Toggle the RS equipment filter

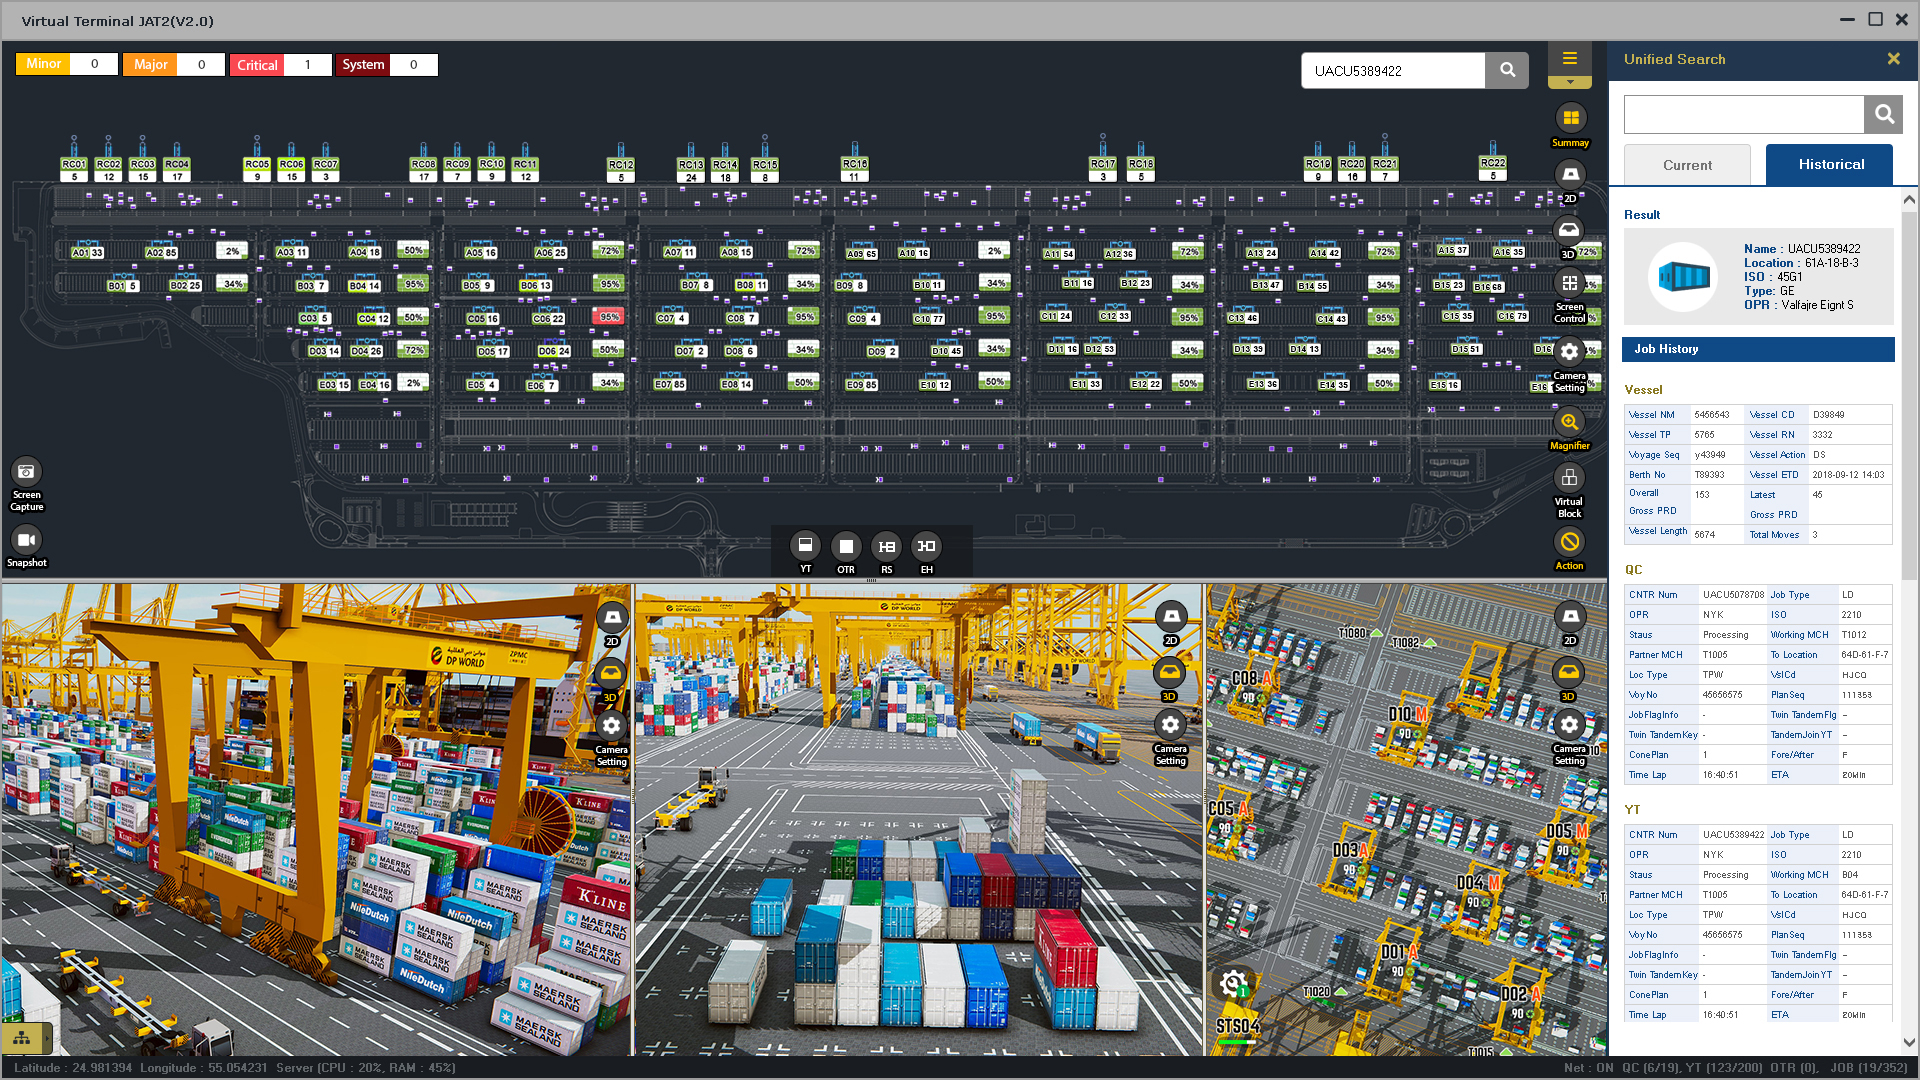pyautogui.click(x=886, y=546)
